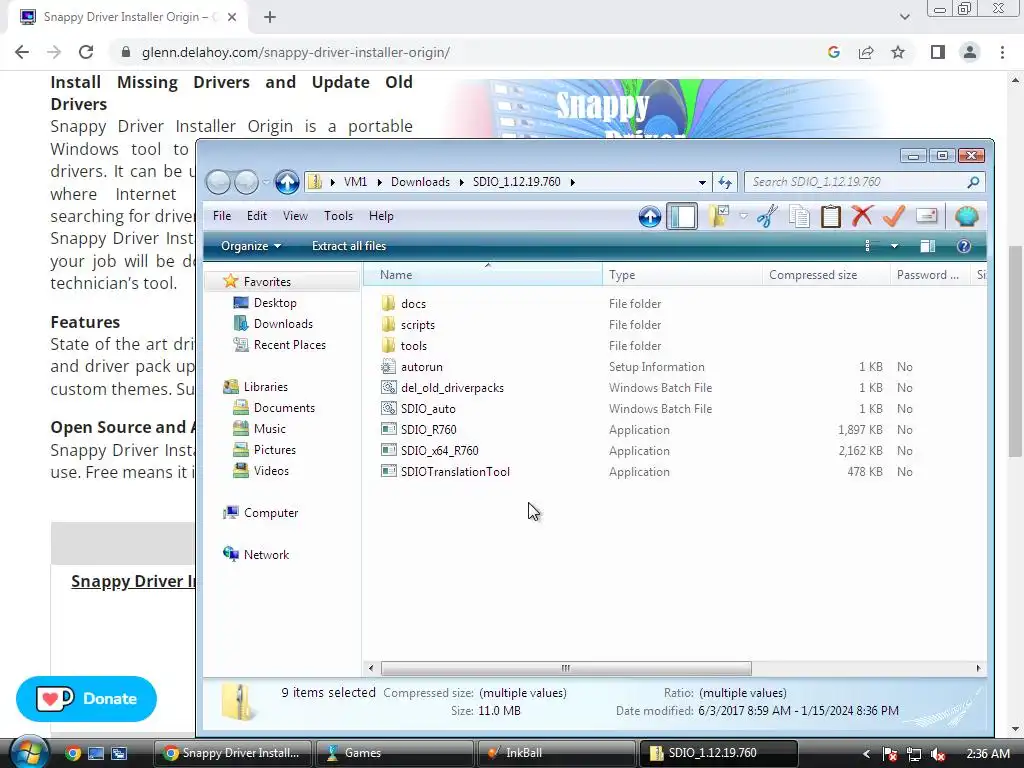Viewport: 1024px width, 768px height.
Task: Click the Donate button on the web page
Action: coord(86,699)
